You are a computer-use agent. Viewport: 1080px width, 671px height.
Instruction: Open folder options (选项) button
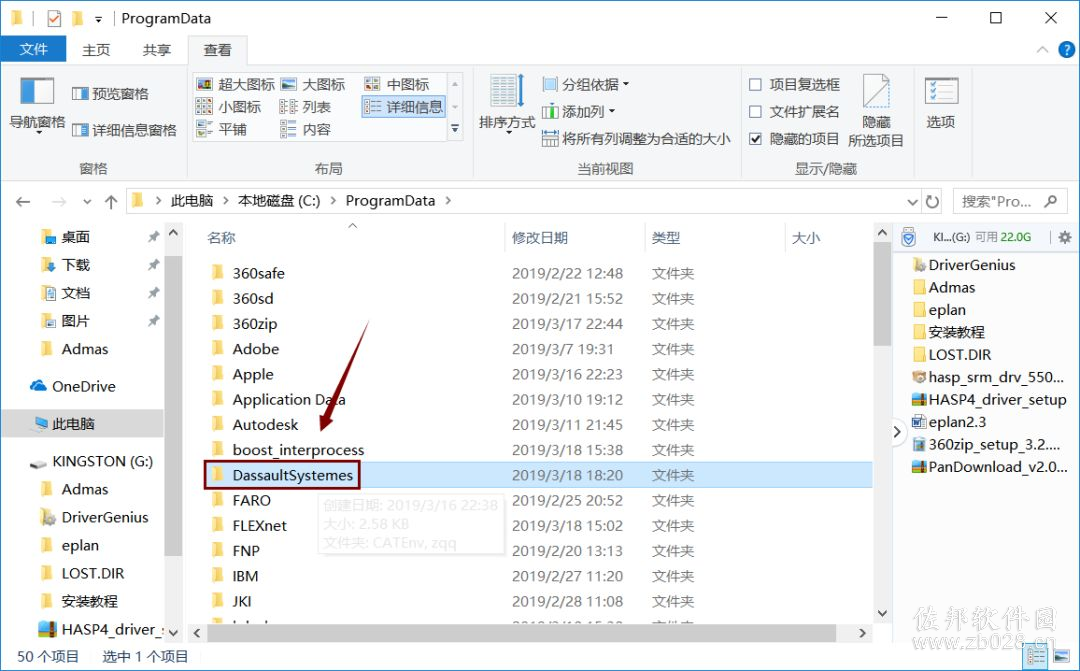point(941,103)
